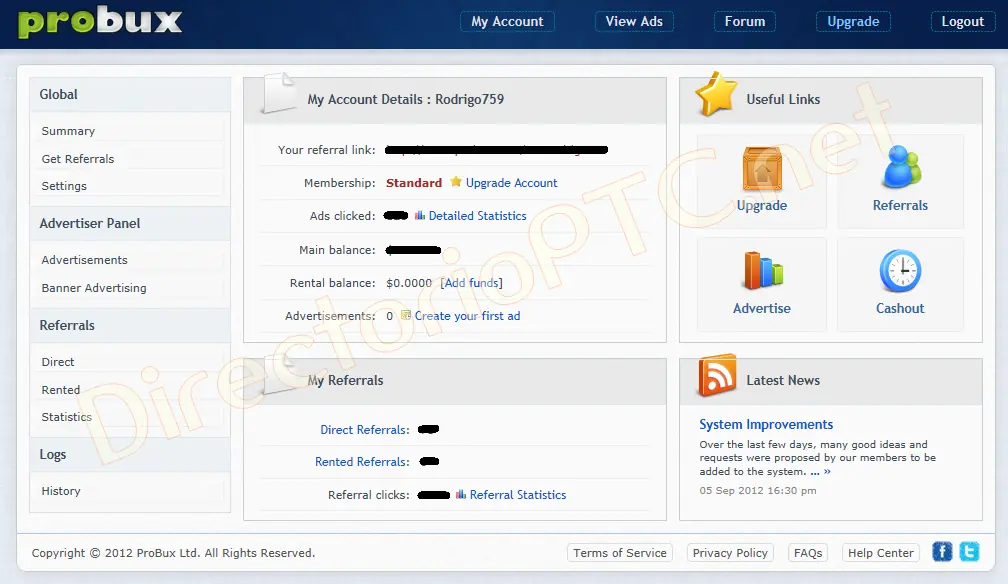Image resolution: width=1008 pixels, height=584 pixels.
Task: Click the $0.0000 rental balance value
Action: (x=409, y=283)
